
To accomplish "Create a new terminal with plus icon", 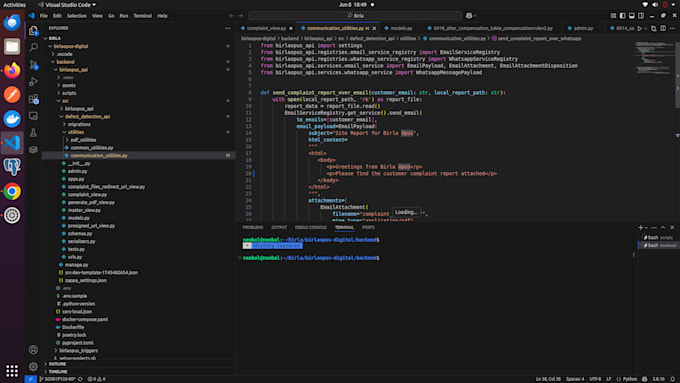I will click(641, 227).
